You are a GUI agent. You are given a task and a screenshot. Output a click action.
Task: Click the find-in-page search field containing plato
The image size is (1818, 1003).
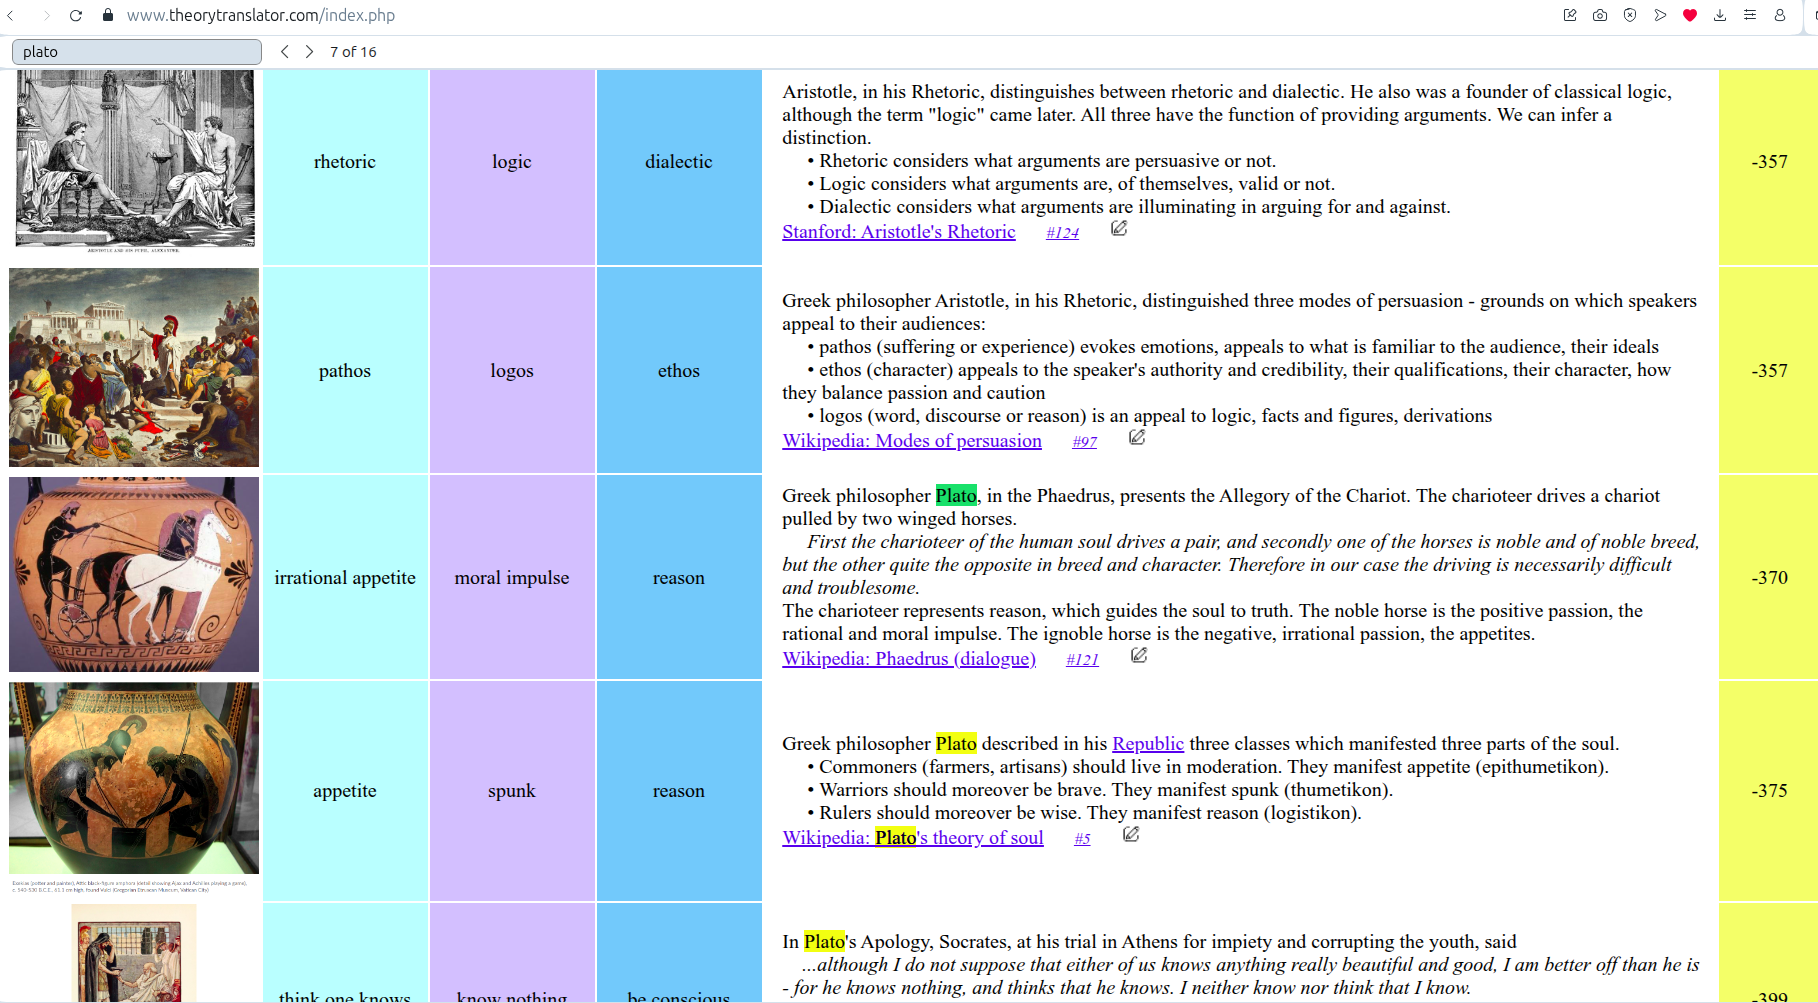(x=137, y=52)
